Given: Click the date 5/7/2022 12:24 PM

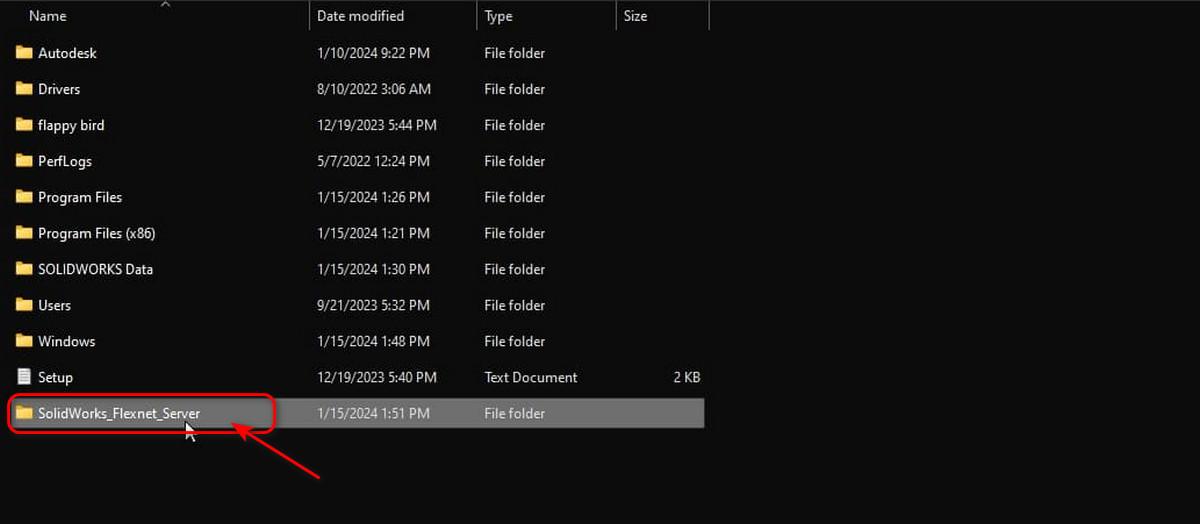Looking at the screenshot, I should click(x=374, y=161).
